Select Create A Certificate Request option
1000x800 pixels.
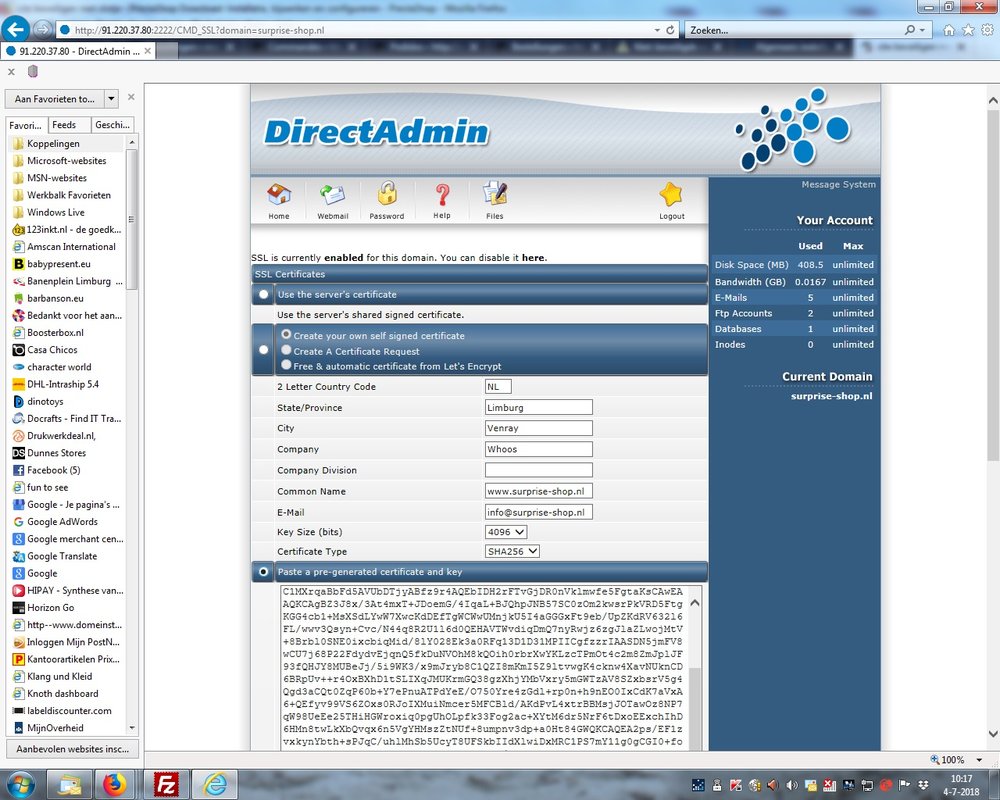click(286, 350)
